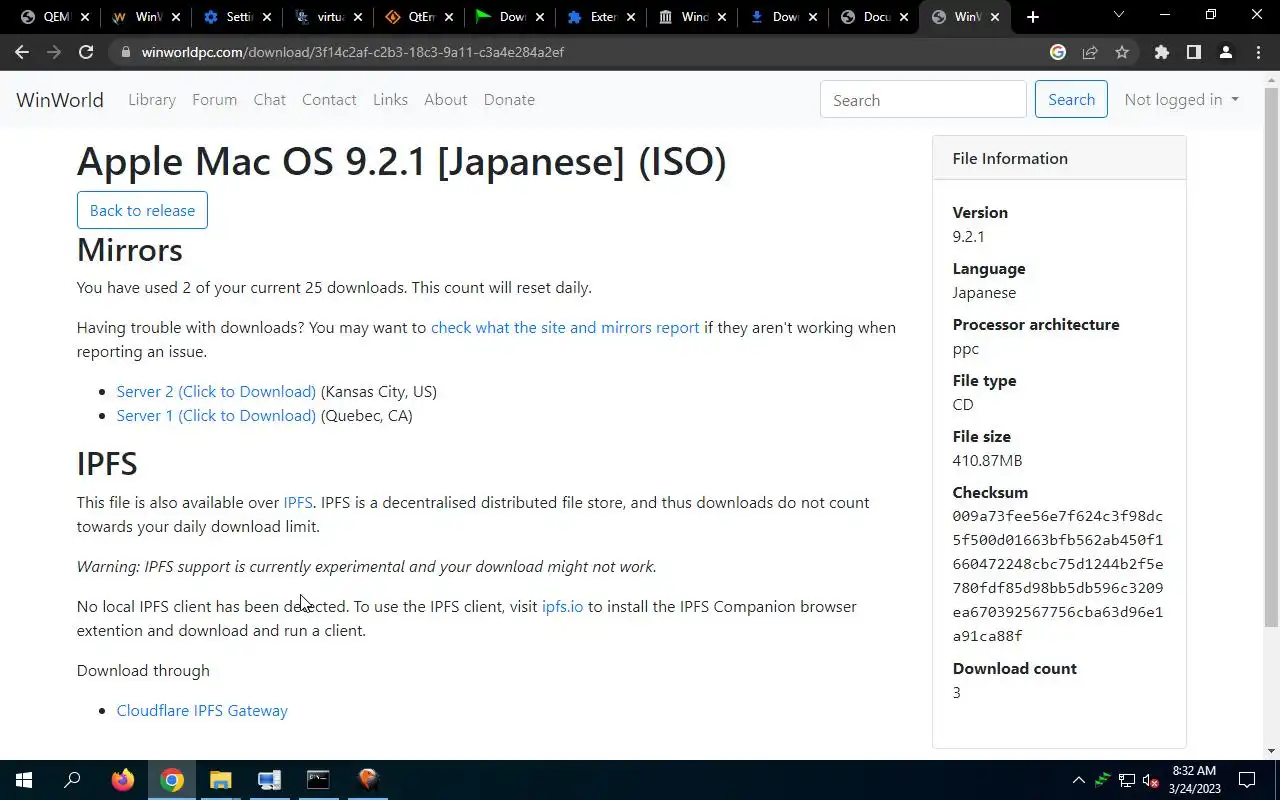The image size is (1280, 800).
Task: Open the Forum menu item
Action: (x=214, y=100)
